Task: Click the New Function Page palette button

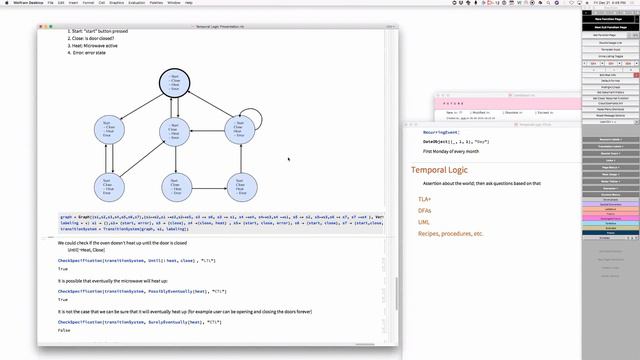Action: click(608, 19)
